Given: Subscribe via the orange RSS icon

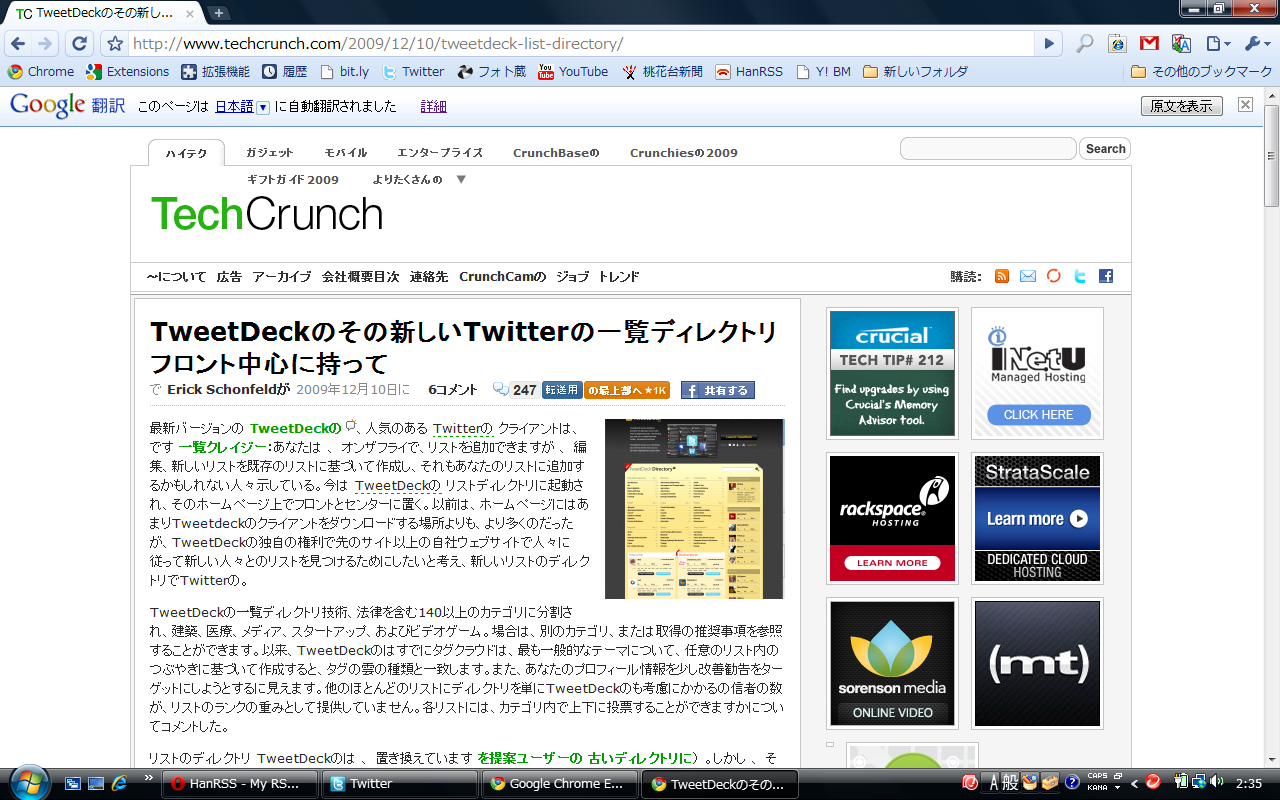Looking at the screenshot, I should pyautogui.click(x=1002, y=276).
